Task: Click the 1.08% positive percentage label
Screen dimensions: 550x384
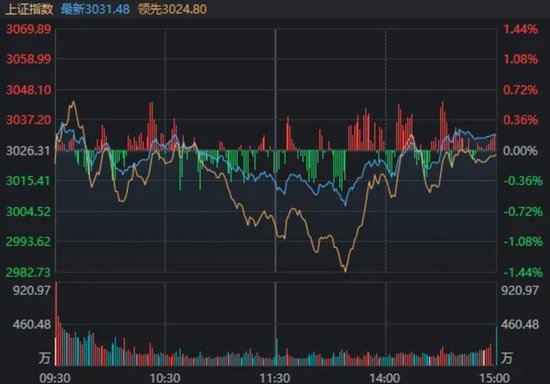Action: pyautogui.click(x=521, y=59)
